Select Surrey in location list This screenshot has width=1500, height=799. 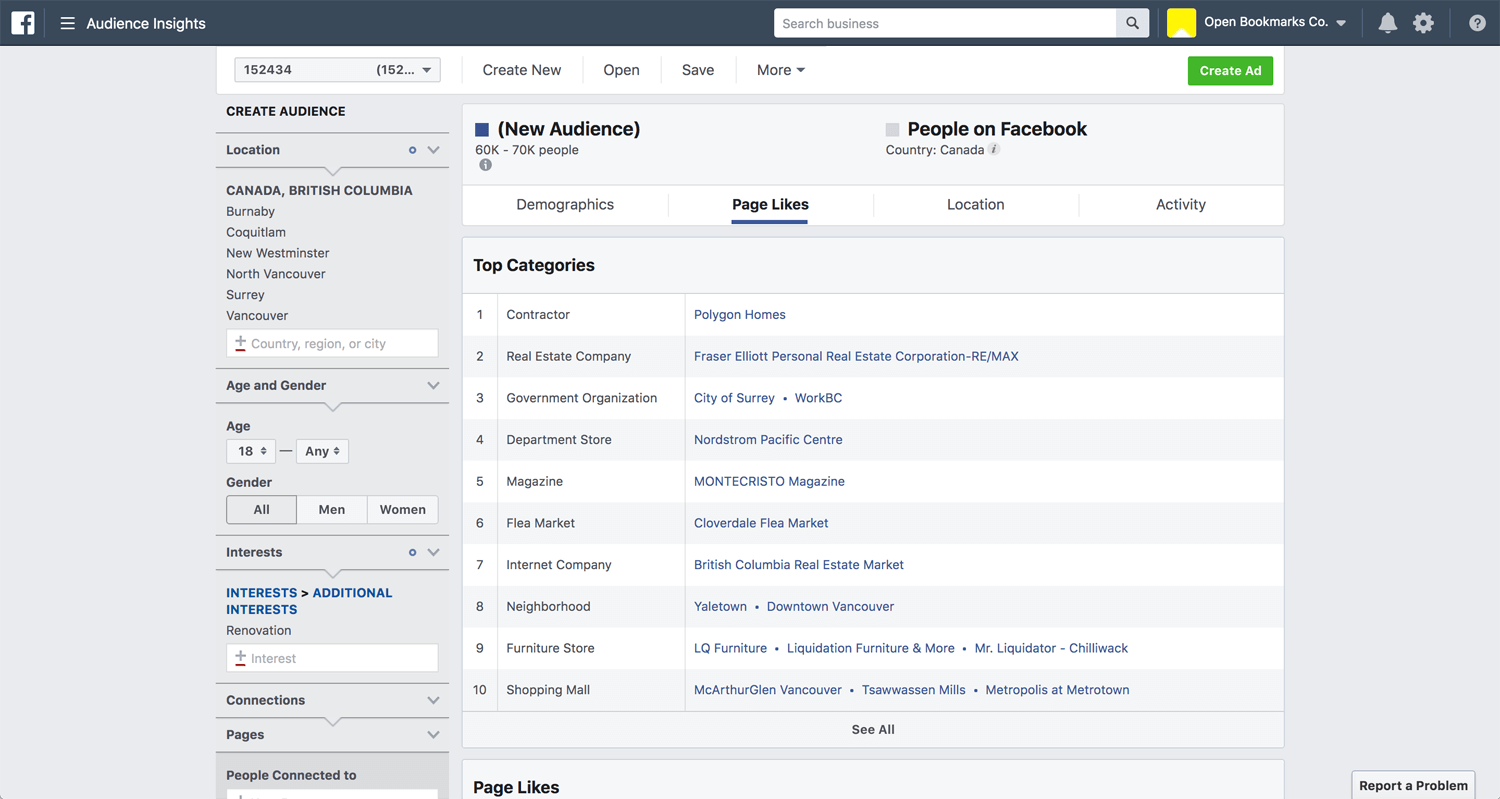pos(245,295)
